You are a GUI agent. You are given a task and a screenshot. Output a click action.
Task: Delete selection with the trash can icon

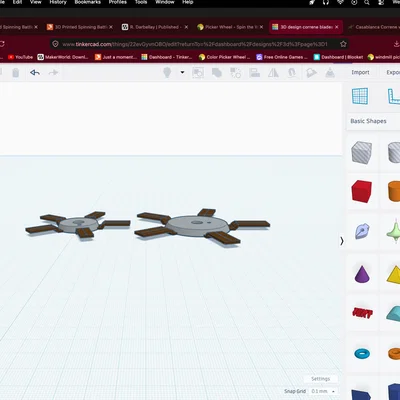click(16, 72)
